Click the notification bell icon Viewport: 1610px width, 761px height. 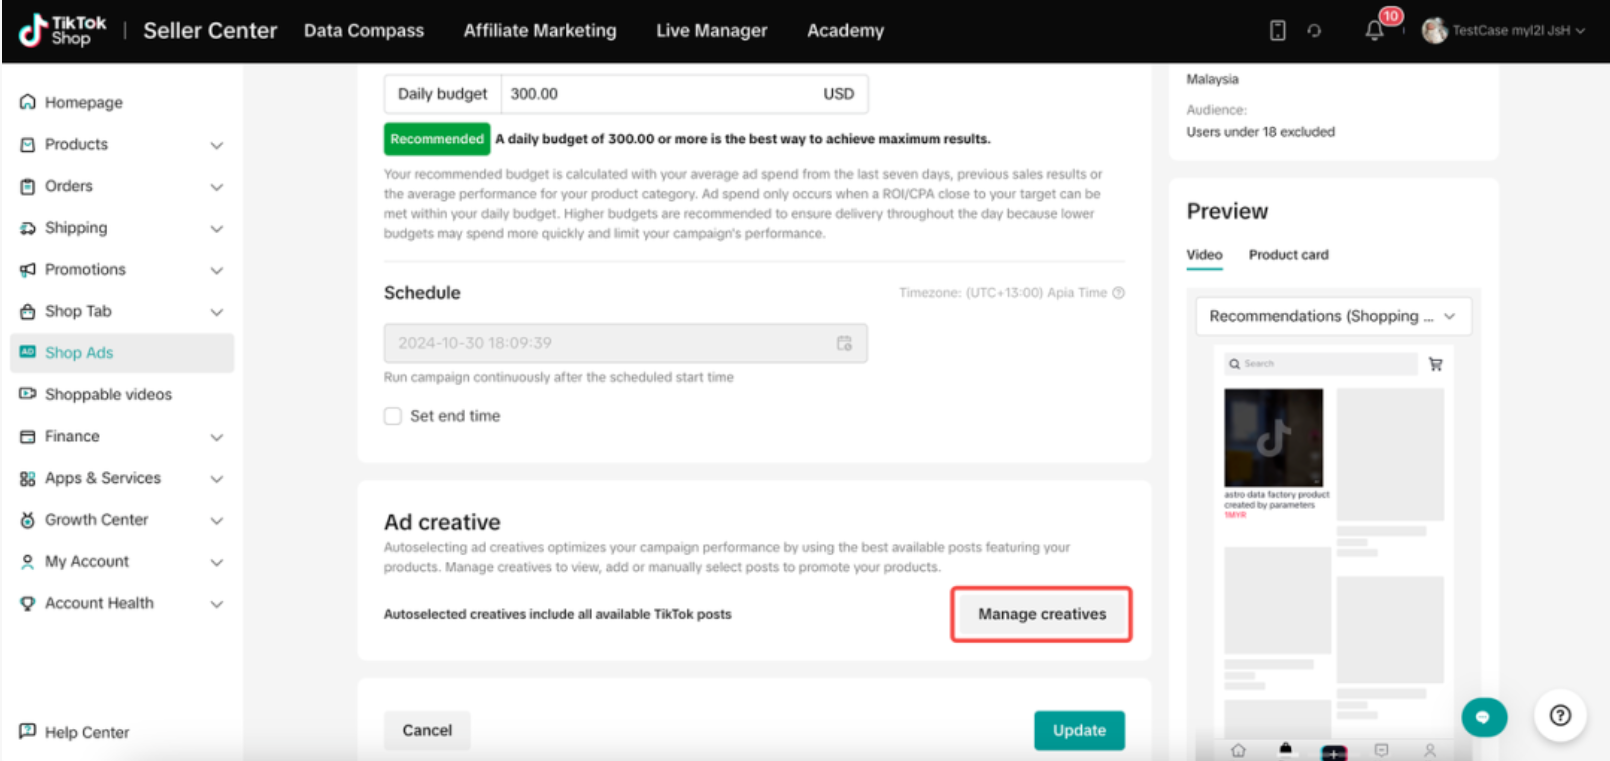coord(1374,31)
